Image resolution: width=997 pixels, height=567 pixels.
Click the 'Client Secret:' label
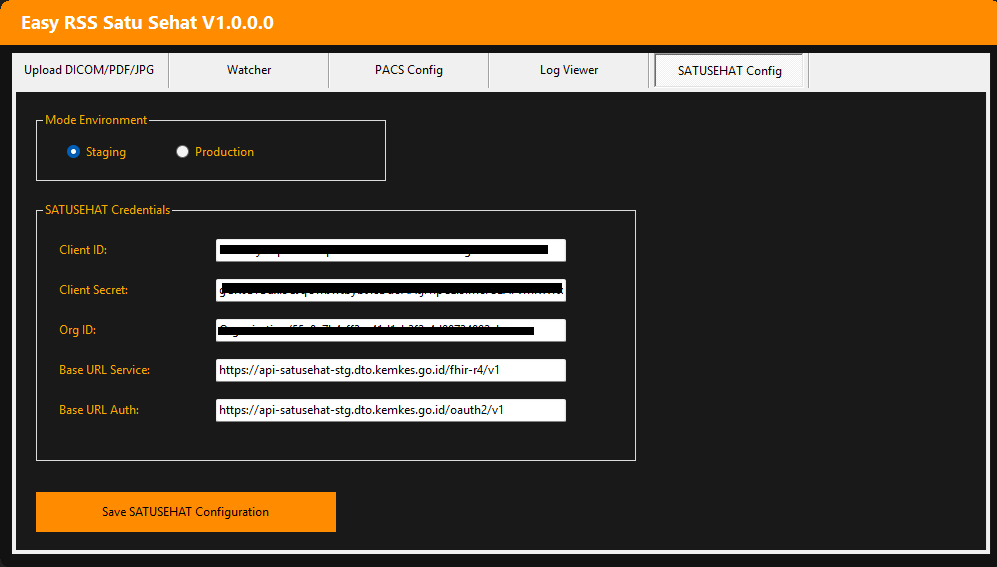coord(93,290)
